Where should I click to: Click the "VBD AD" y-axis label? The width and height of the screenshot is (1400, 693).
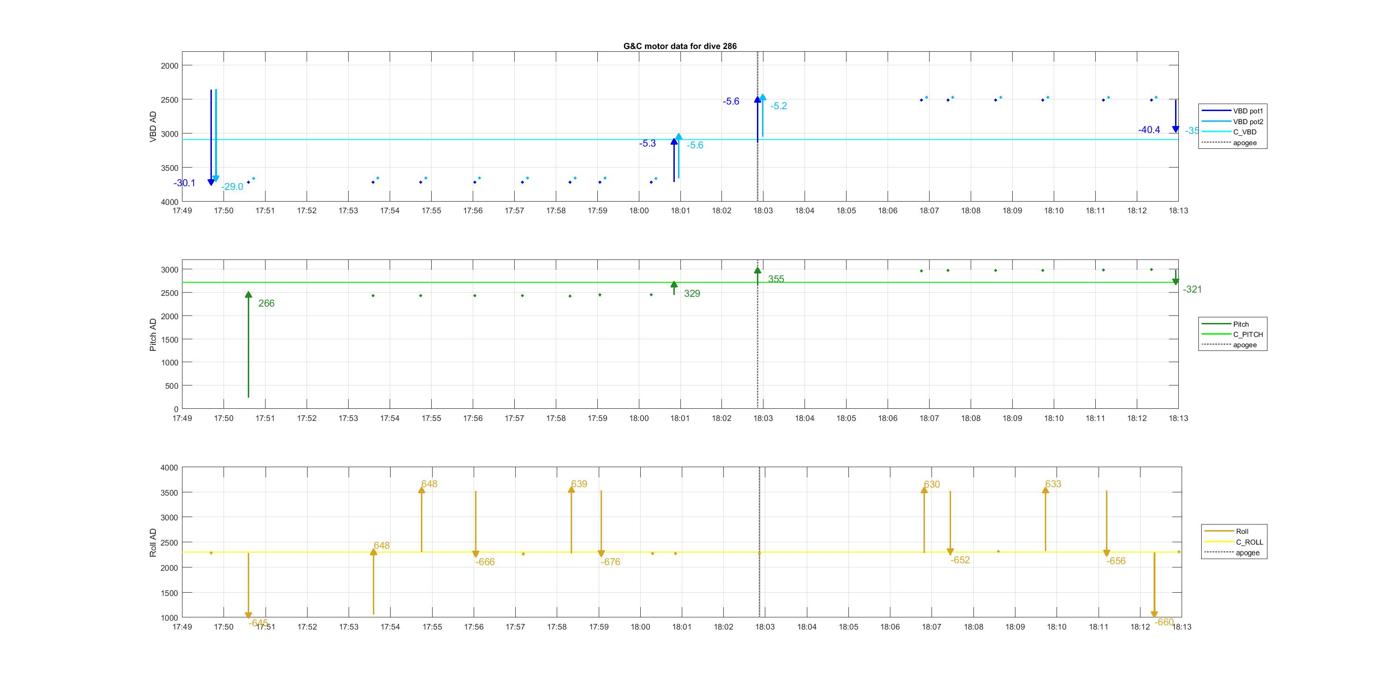pos(154,127)
